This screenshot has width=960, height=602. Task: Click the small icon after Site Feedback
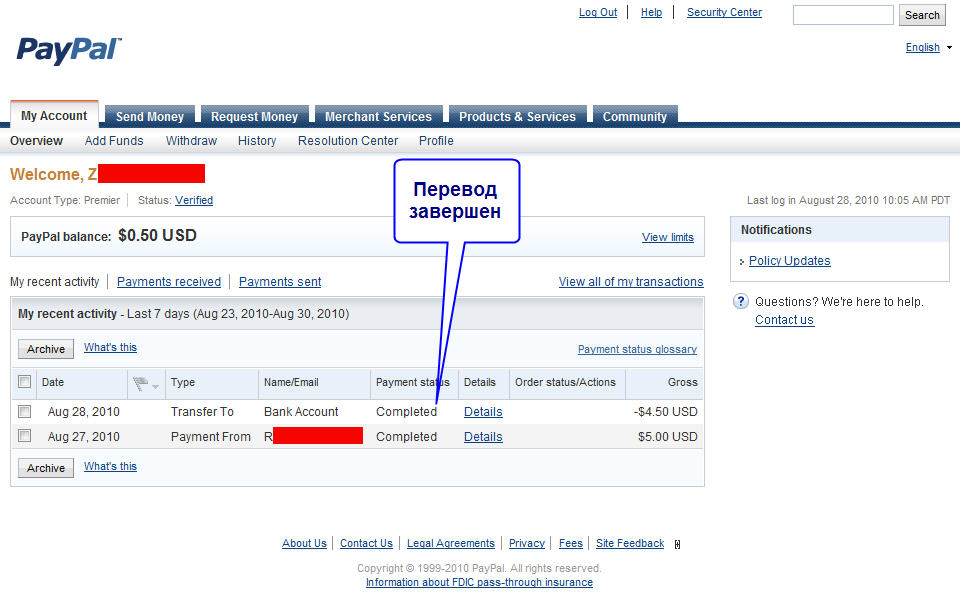coord(677,544)
